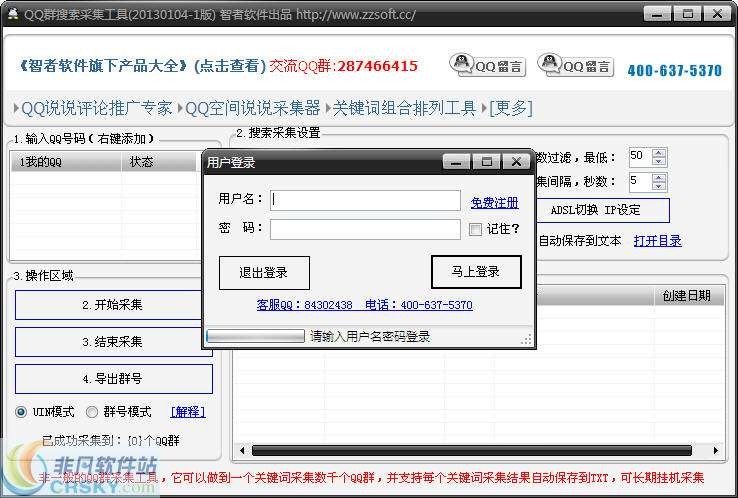
Task: Increase the 间隔秒数 value with up arrow
Action: pos(659,178)
